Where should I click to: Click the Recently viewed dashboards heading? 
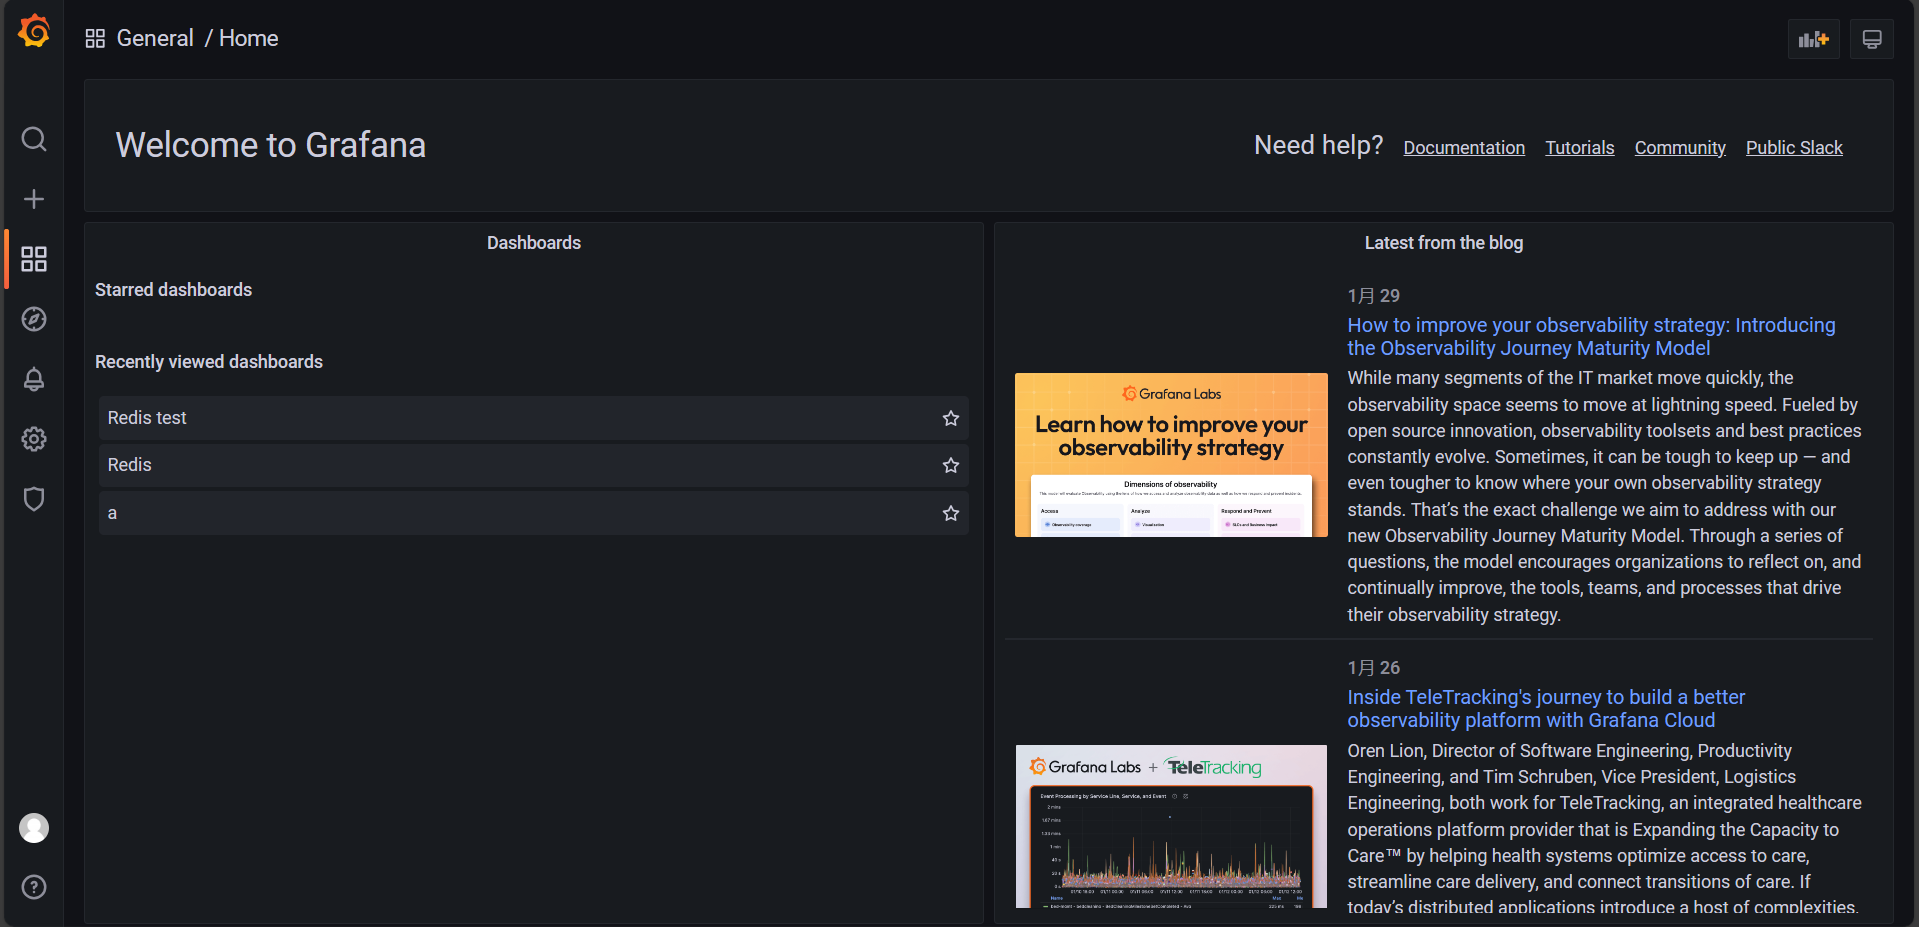tap(209, 362)
